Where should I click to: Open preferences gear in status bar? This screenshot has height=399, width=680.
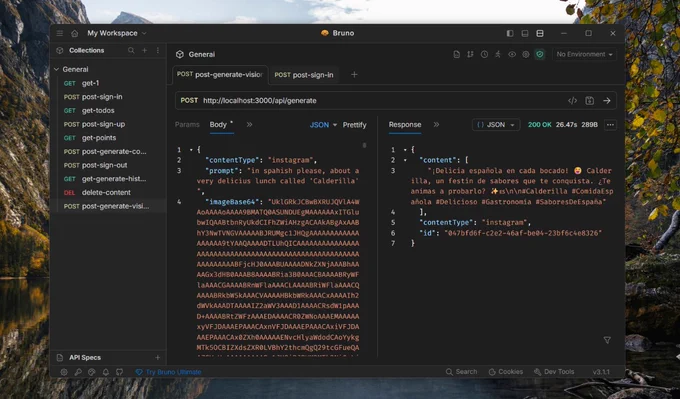click(64, 372)
